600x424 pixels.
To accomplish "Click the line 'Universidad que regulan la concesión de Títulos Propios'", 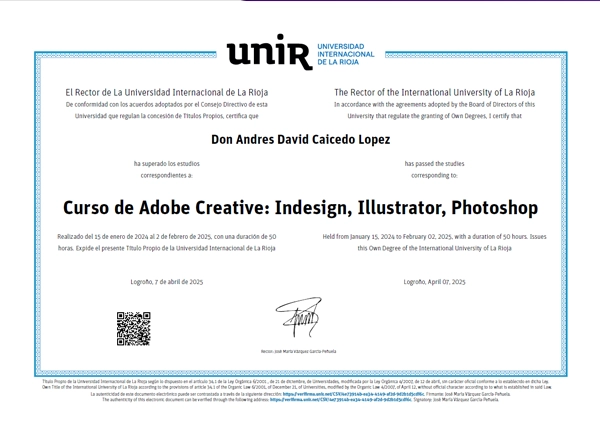I will pyautogui.click(x=166, y=116).
